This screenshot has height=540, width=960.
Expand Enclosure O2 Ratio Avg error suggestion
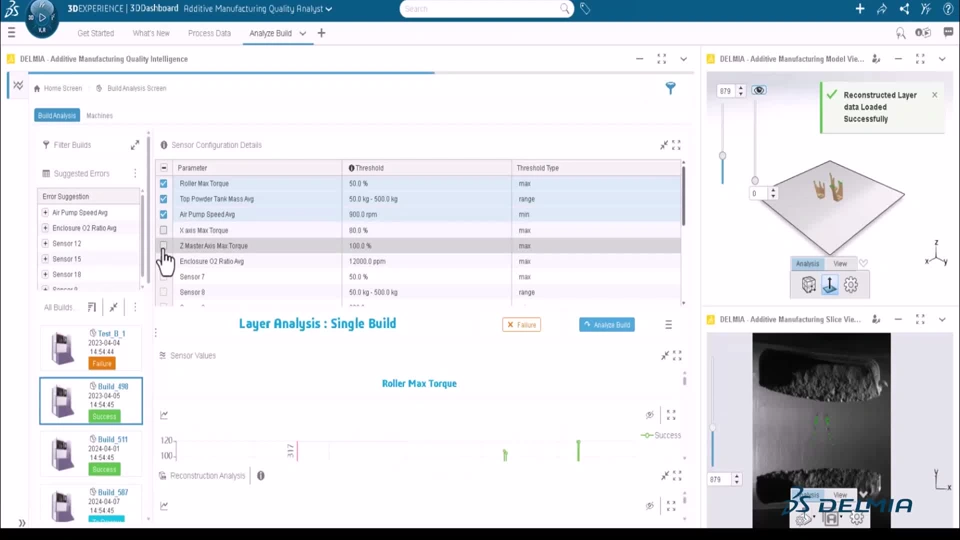point(45,228)
